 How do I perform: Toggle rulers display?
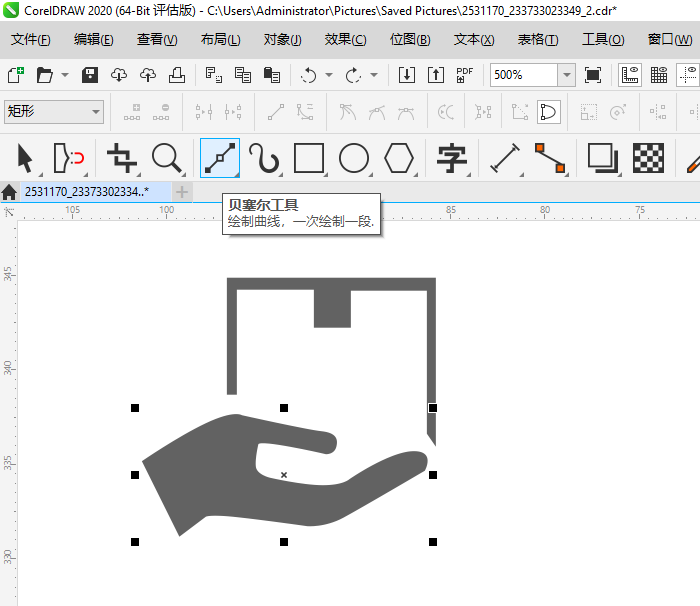(630, 75)
